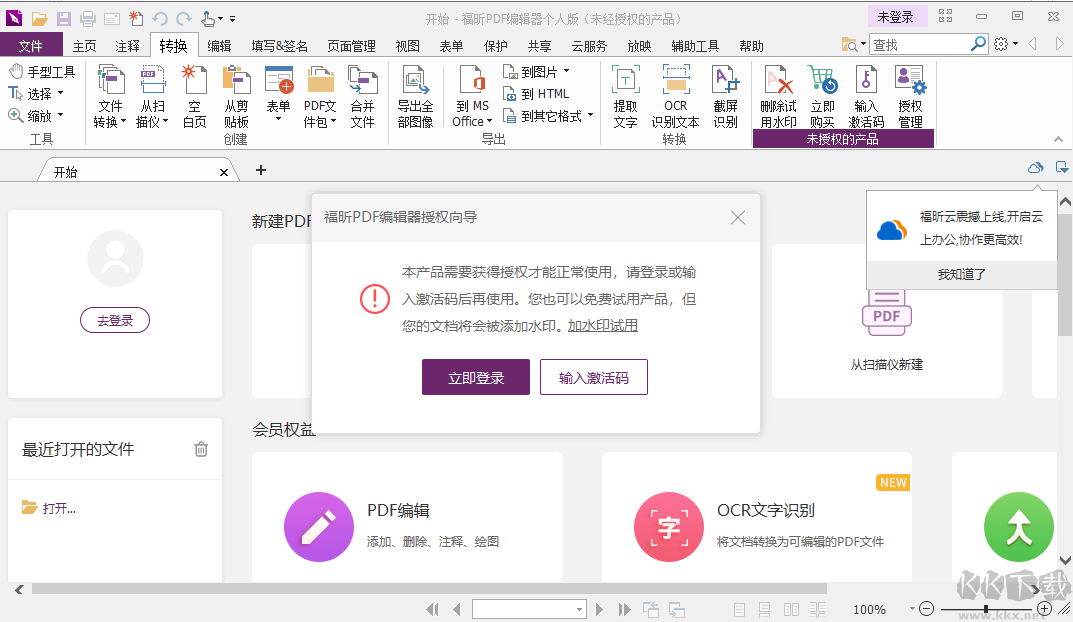
Task: Click the 截屏识别 capture icon
Action: pos(724,95)
